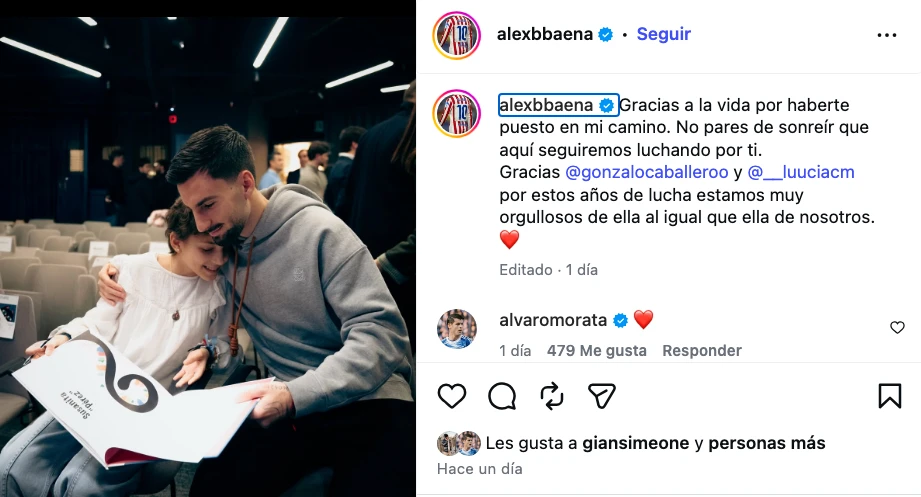Click the @gonzalocaballeroo mention
This screenshot has height=497, width=921.
coord(646,172)
